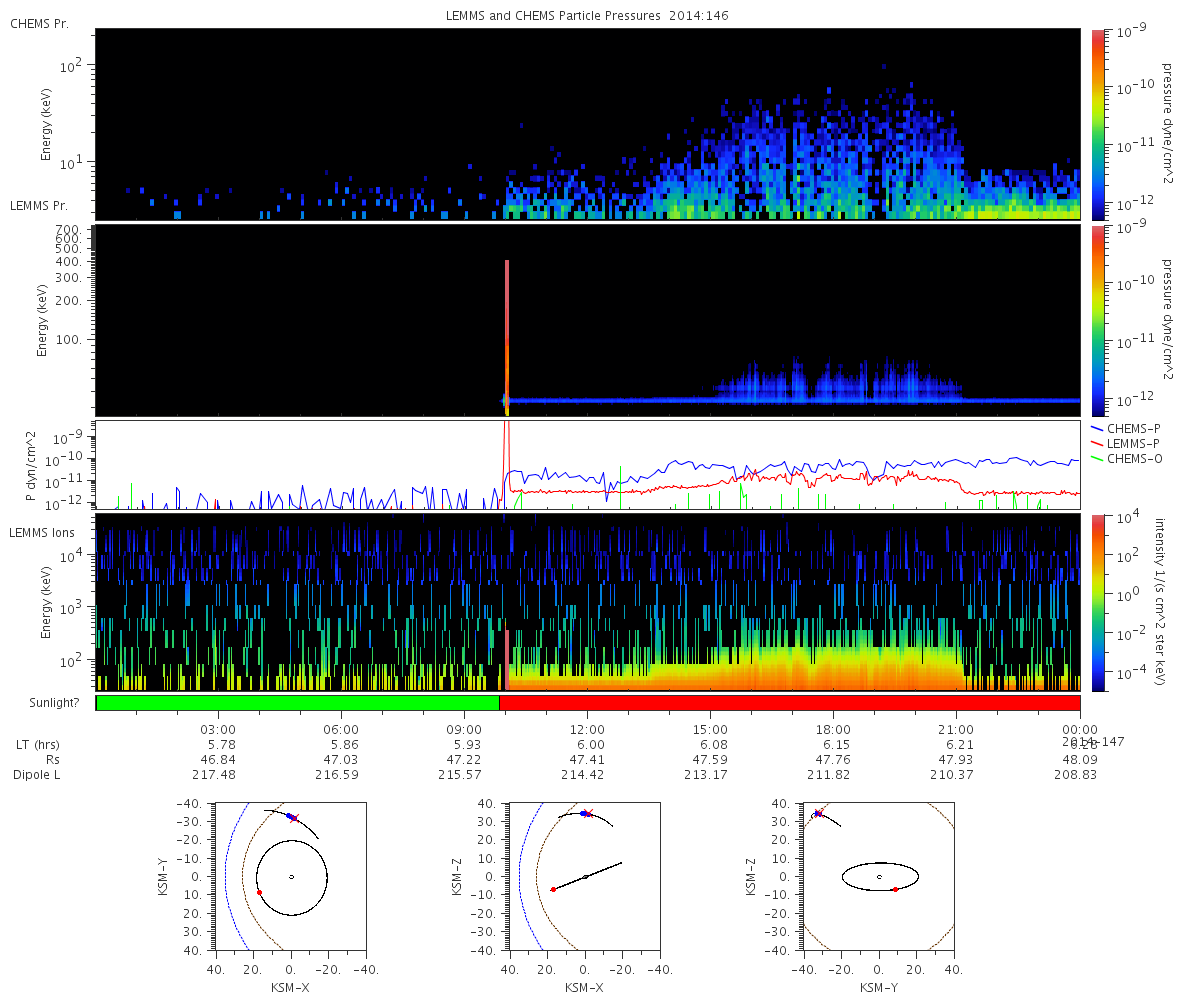1200x1000 pixels.
Task: Click the '03:00' time axis tick label
Action: 218,729
